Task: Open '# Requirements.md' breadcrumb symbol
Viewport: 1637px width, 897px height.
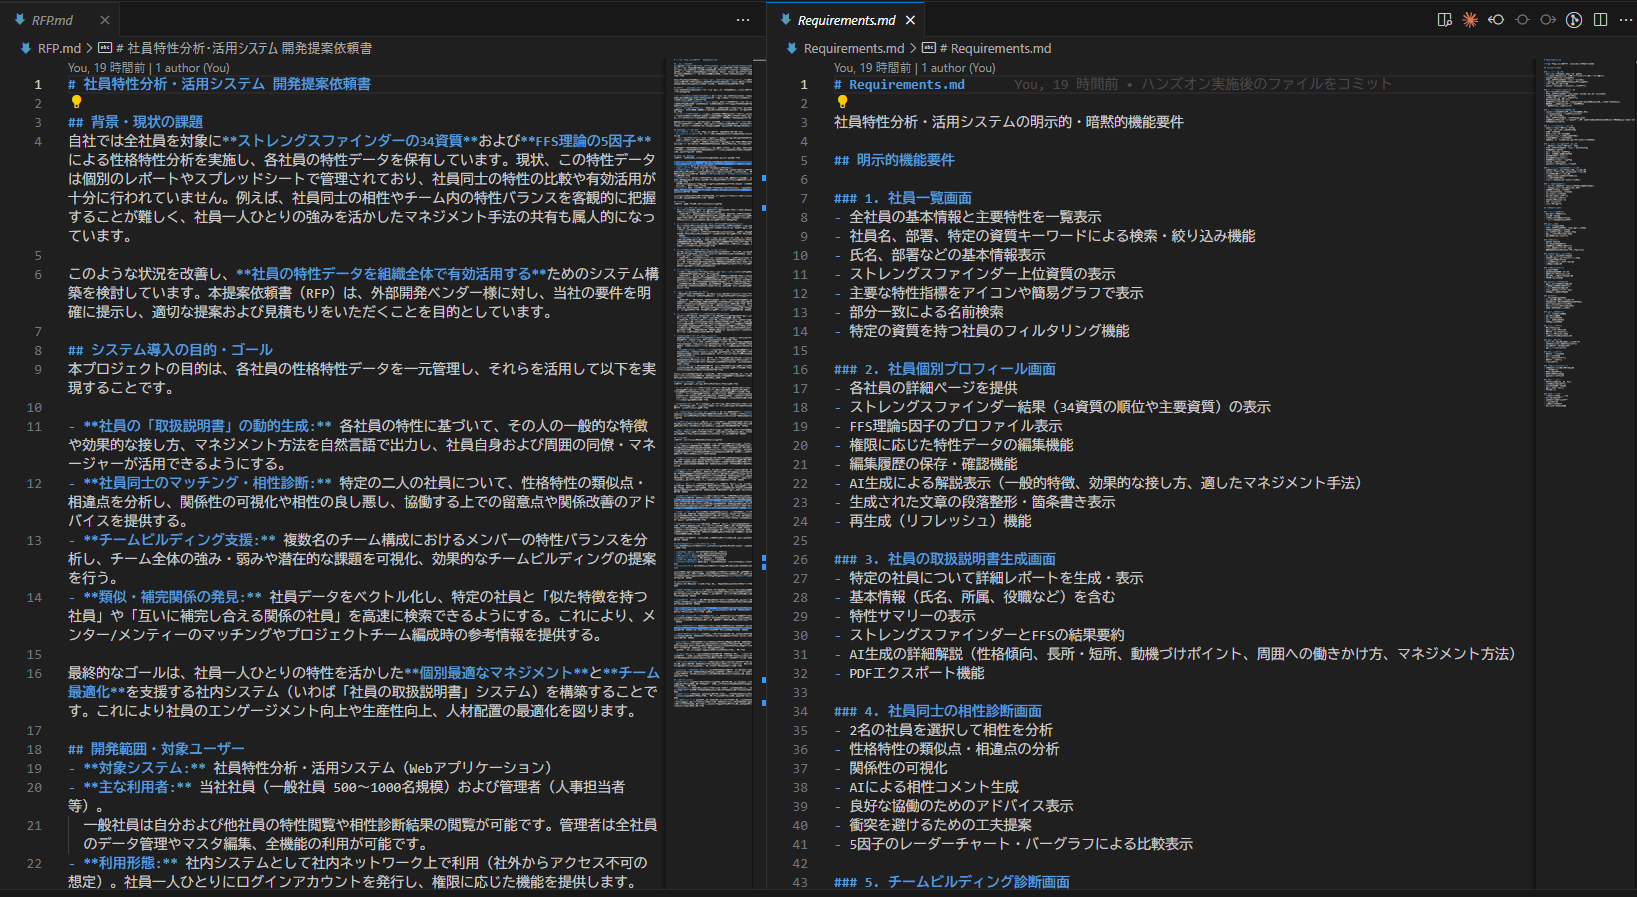Action: click(x=995, y=48)
